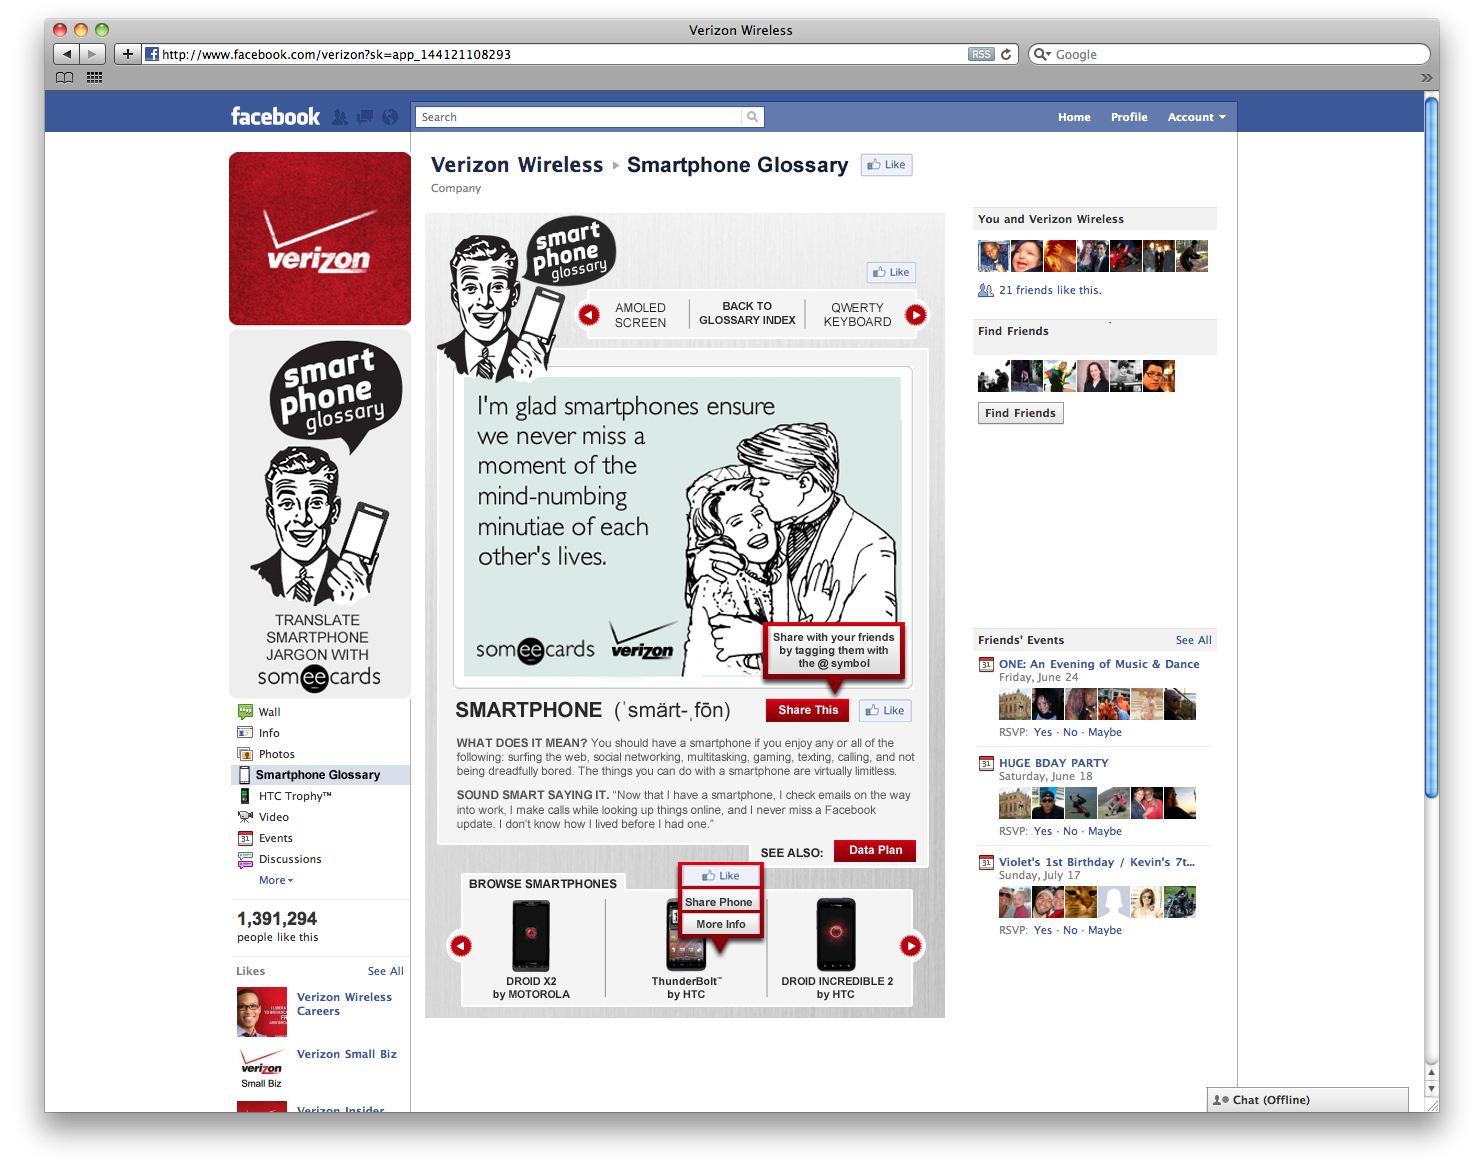The height and width of the screenshot is (1173, 1474).
Task: Click the Safari forward navigation arrow
Action: 92,54
